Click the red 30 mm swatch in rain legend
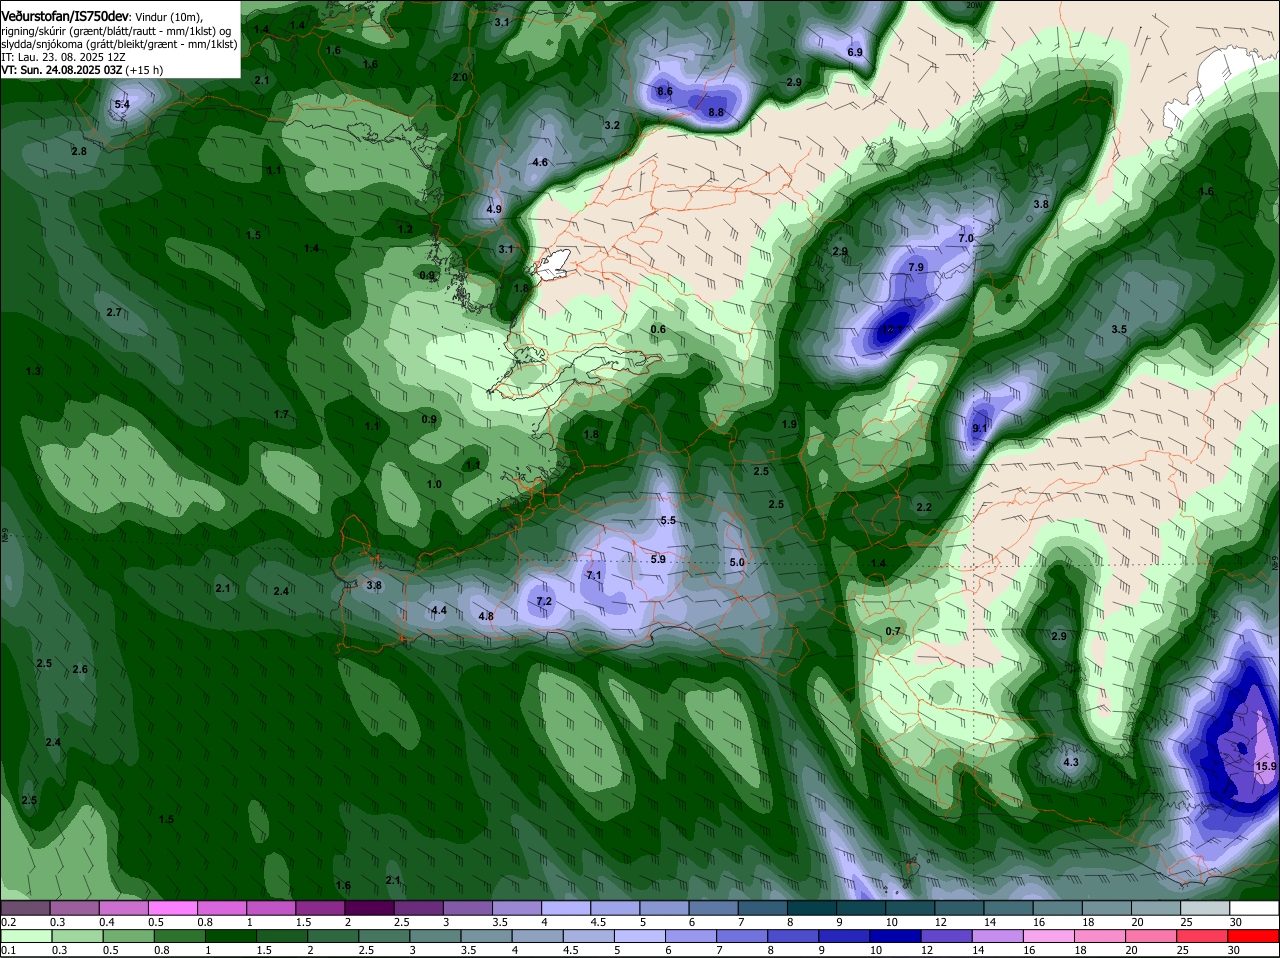The height and width of the screenshot is (958, 1280). pos(1254,936)
